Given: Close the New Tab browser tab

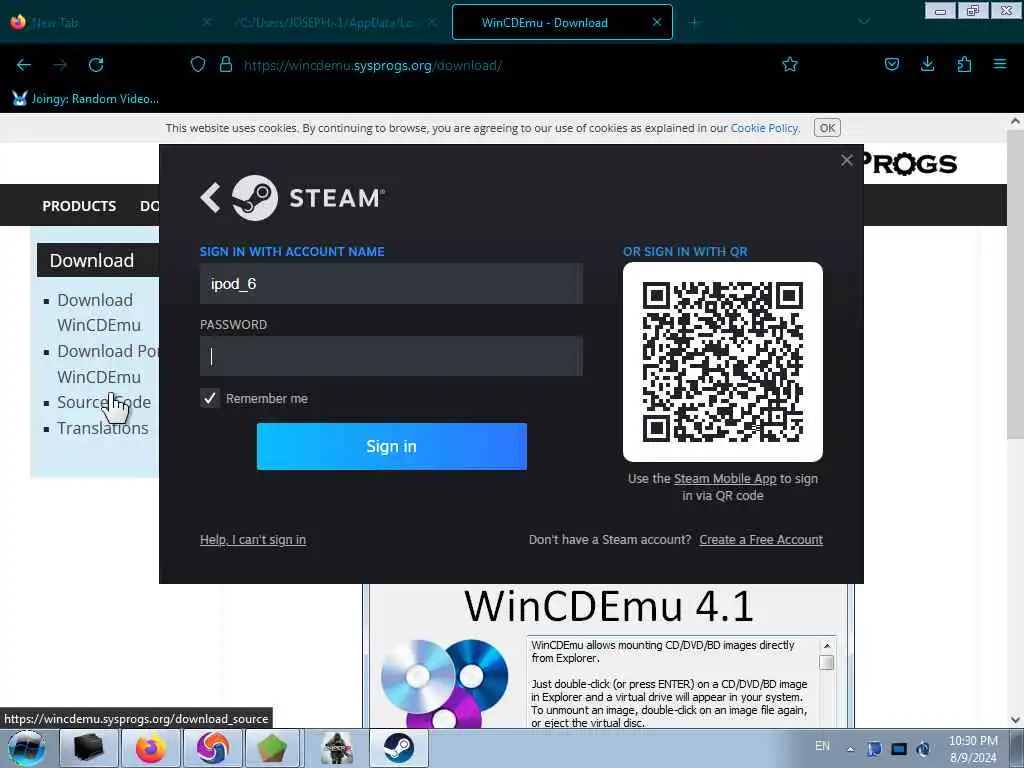Looking at the screenshot, I should click(x=206, y=22).
